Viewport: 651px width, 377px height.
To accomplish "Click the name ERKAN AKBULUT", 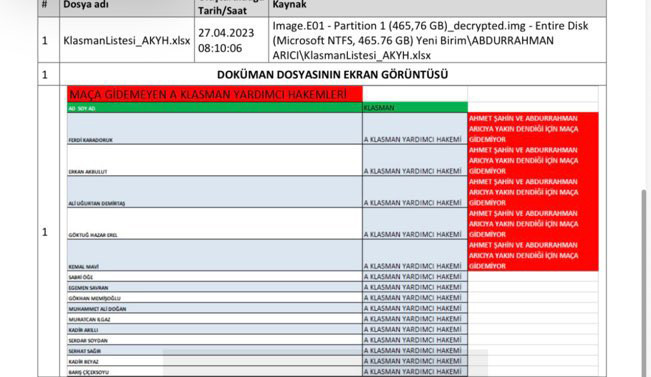I will [x=88, y=171].
